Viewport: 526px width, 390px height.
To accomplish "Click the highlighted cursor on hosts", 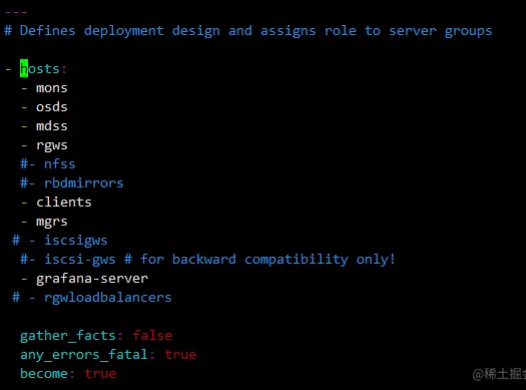I will (24, 68).
